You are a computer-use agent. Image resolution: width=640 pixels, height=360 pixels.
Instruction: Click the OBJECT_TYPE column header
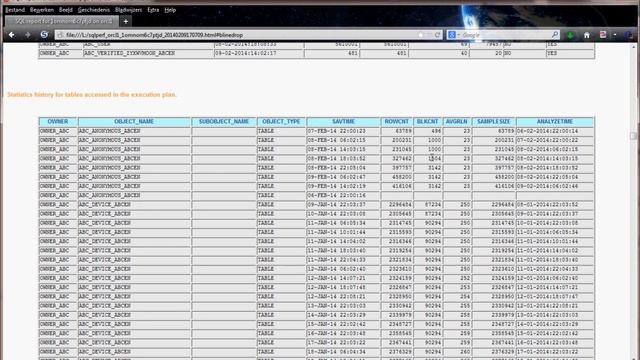pyautogui.click(x=281, y=122)
